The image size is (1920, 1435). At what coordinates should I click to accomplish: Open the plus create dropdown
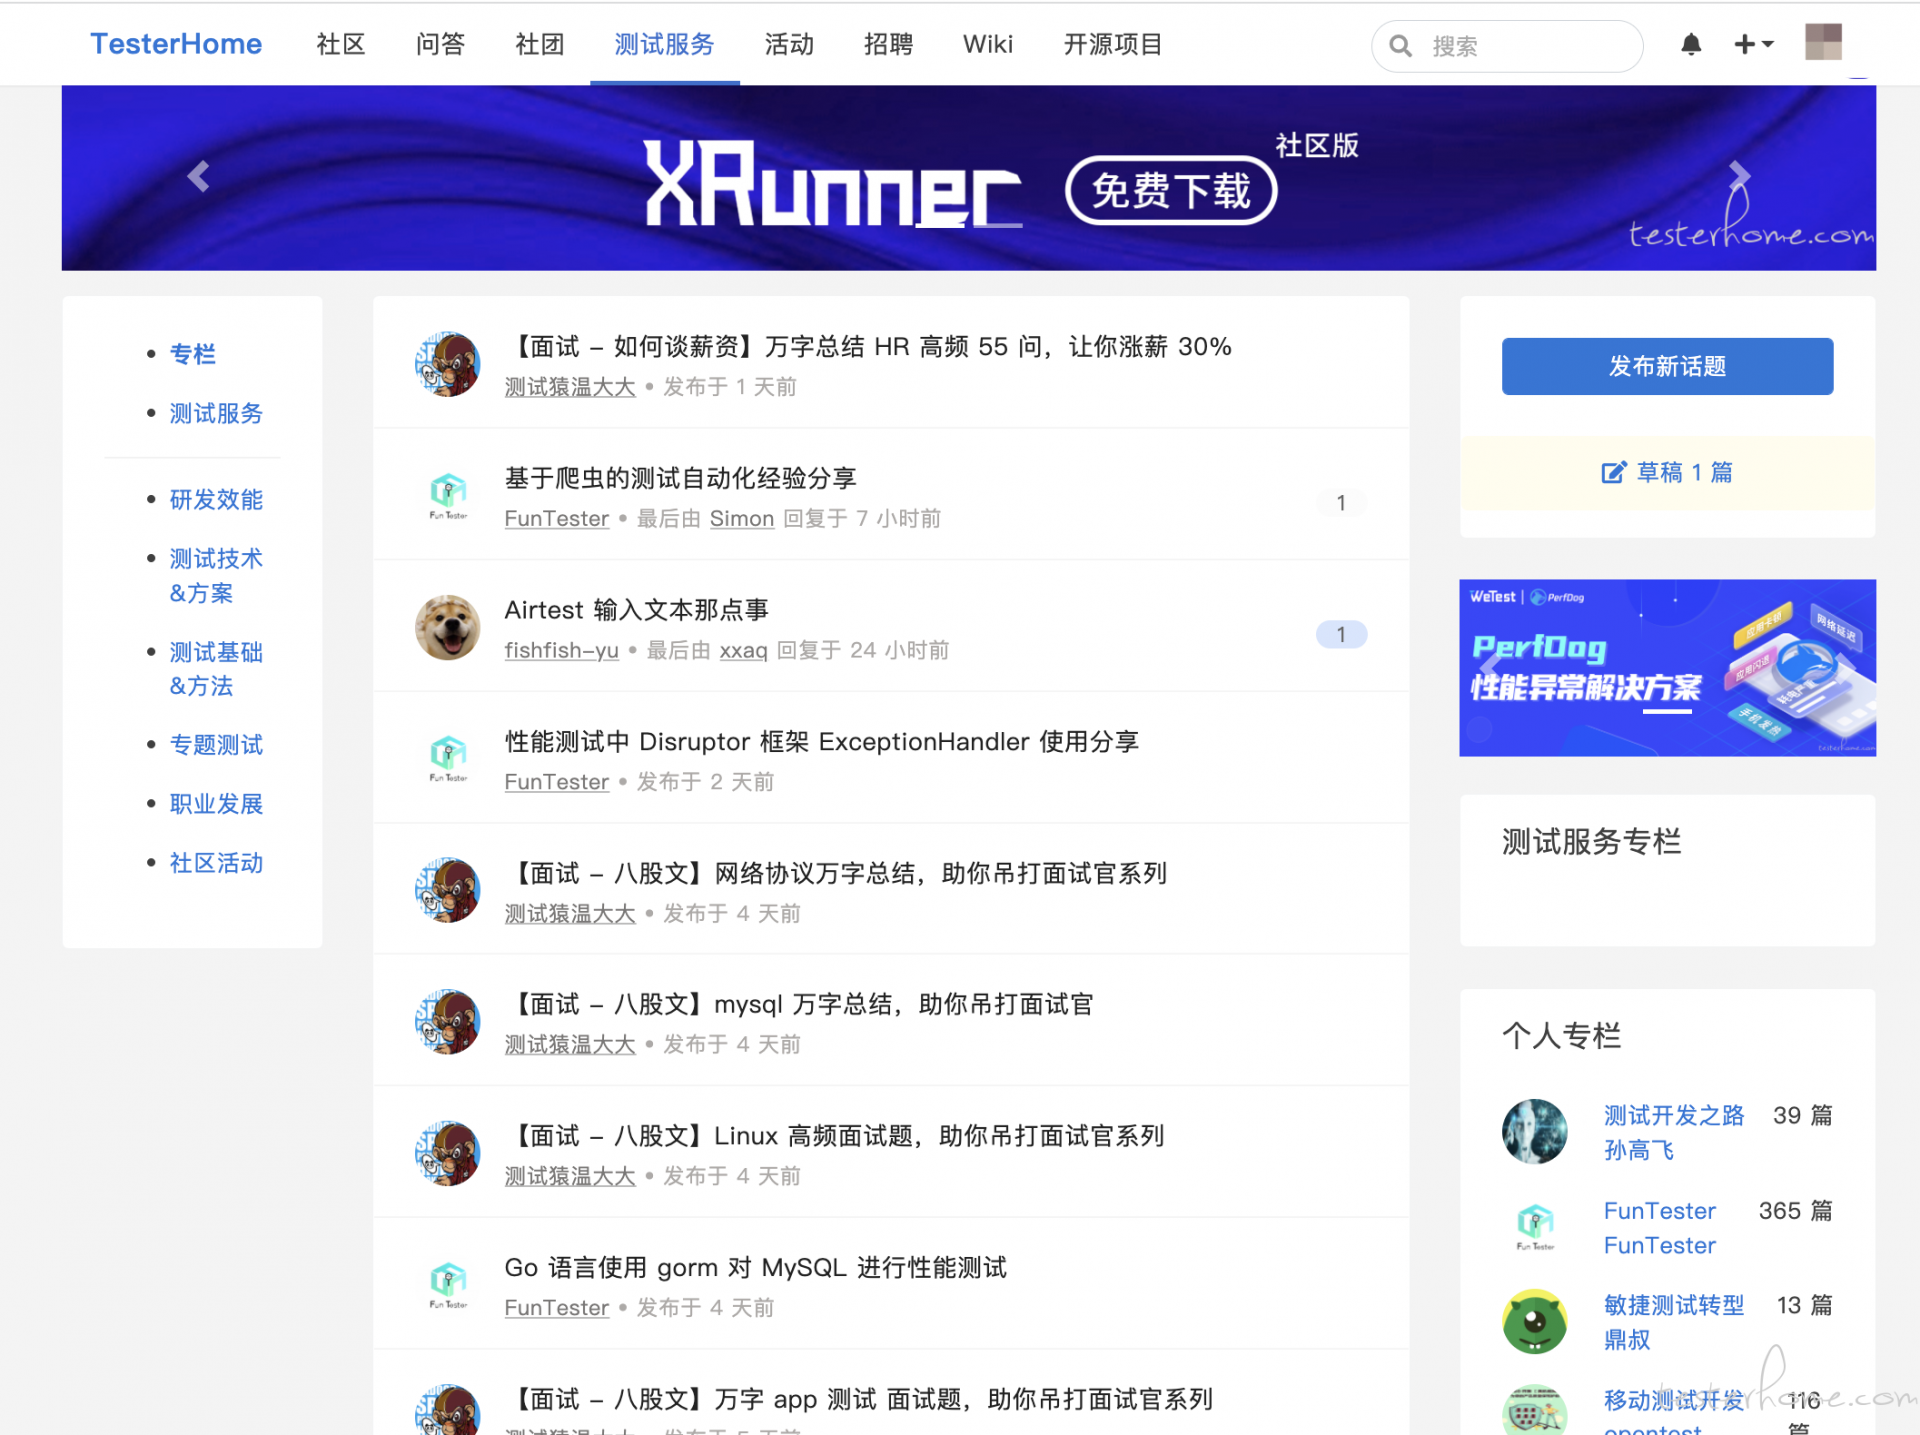pyautogui.click(x=1753, y=45)
